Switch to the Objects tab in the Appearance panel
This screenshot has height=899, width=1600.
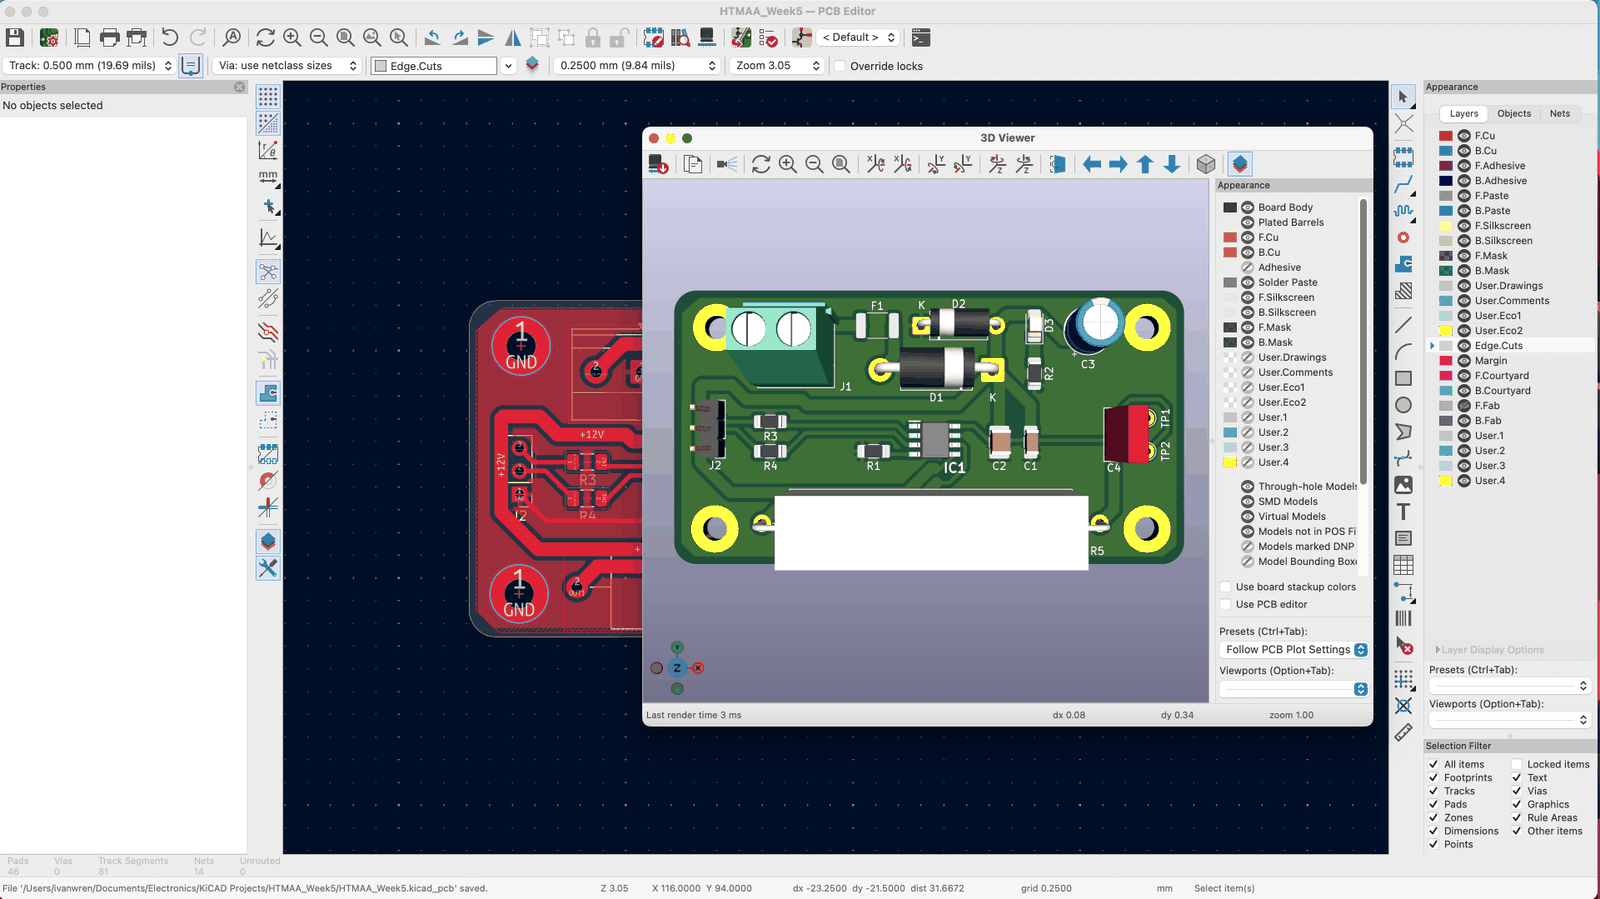pos(1514,114)
